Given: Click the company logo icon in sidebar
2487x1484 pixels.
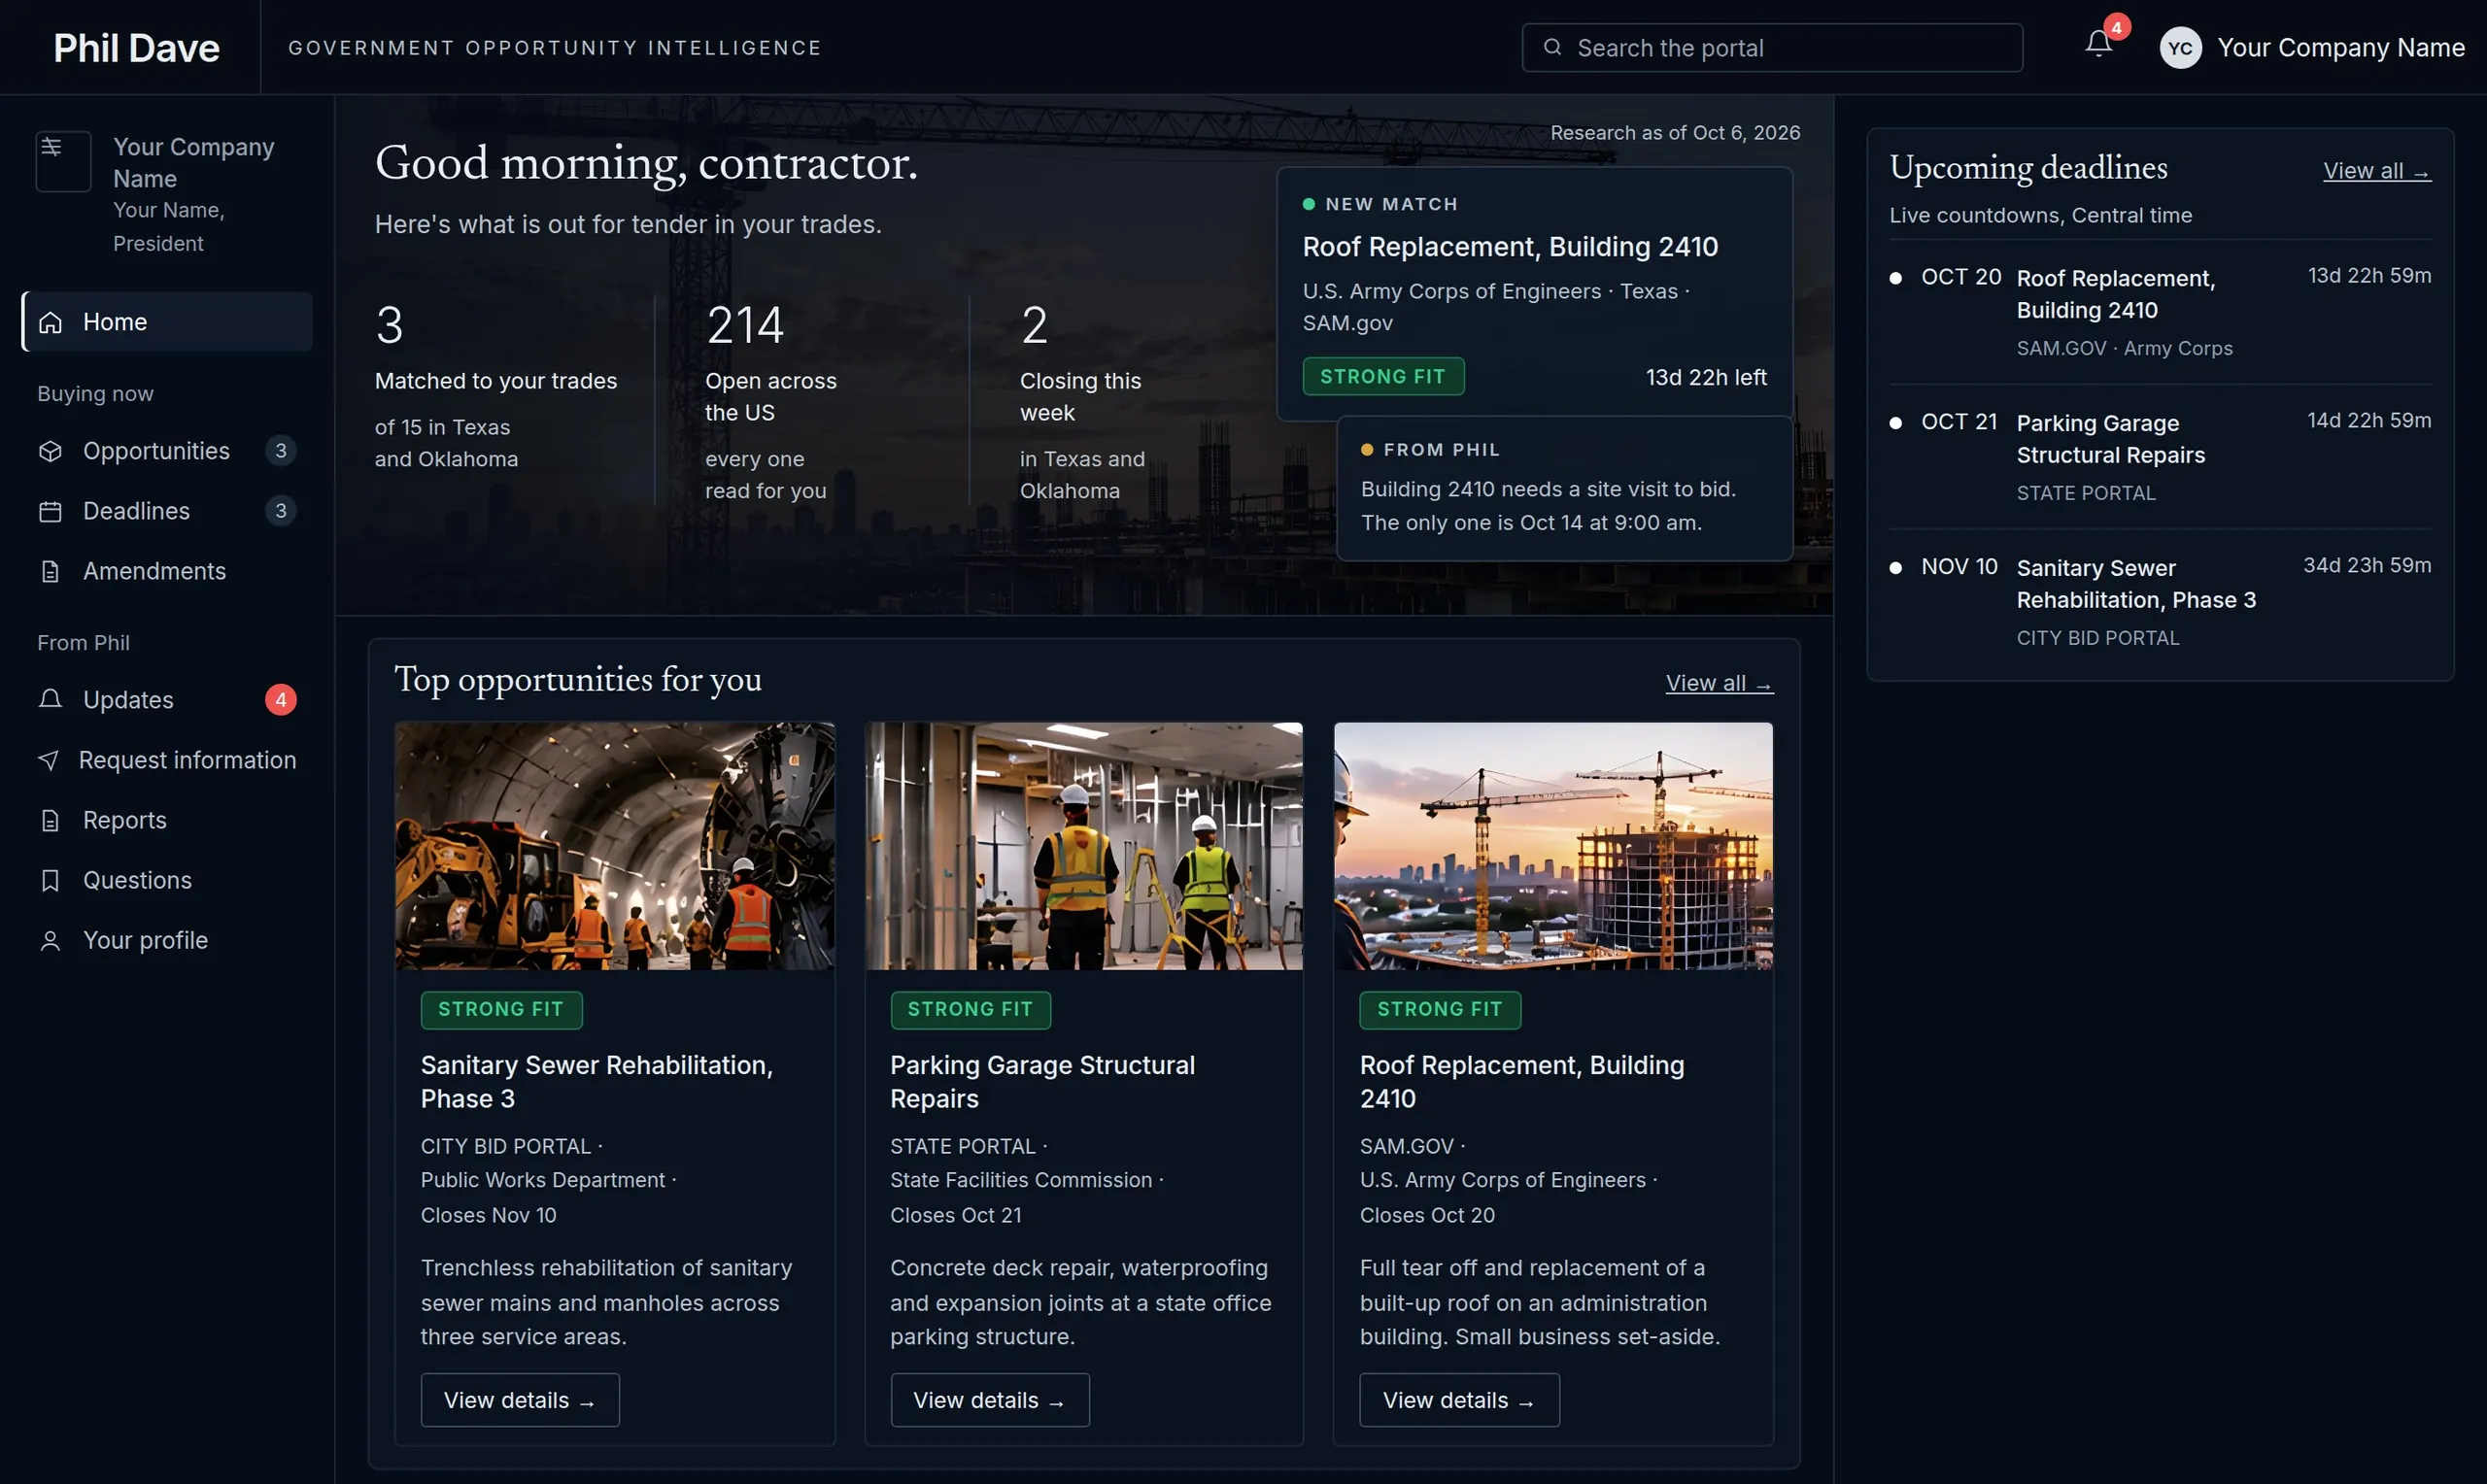Looking at the screenshot, I should pos(63,161).
